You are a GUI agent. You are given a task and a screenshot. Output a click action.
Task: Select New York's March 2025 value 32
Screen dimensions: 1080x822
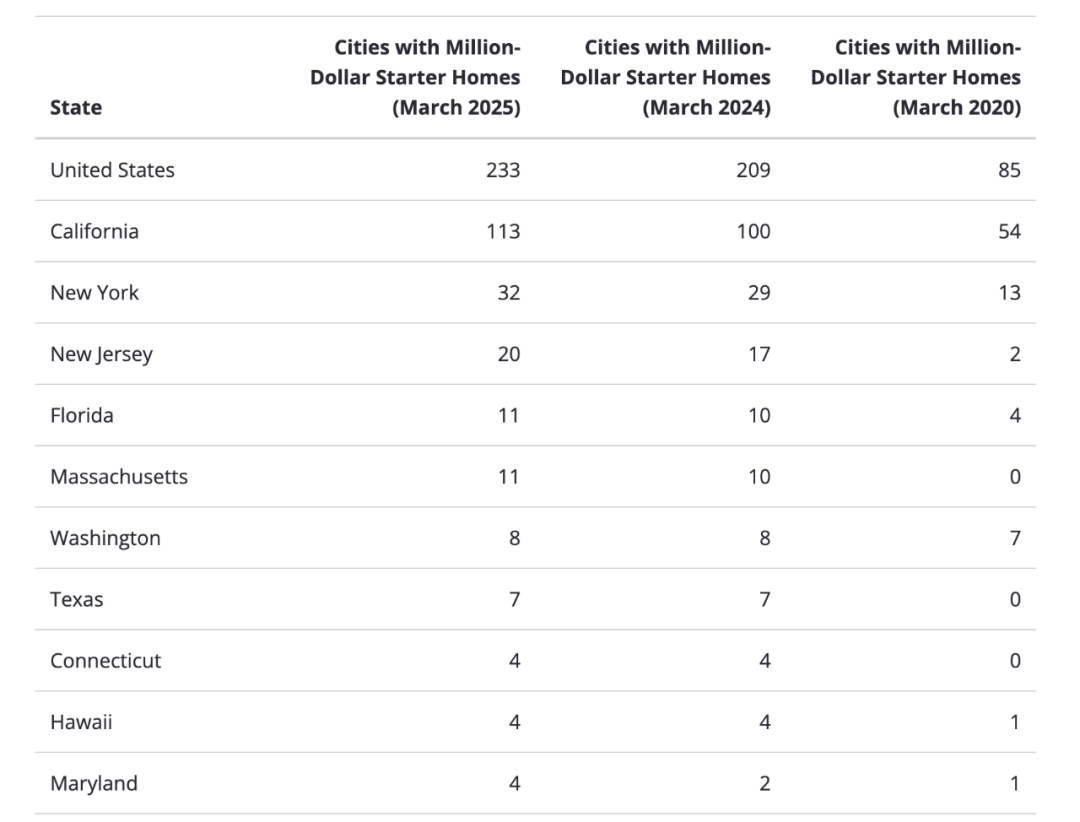(508, 292)
